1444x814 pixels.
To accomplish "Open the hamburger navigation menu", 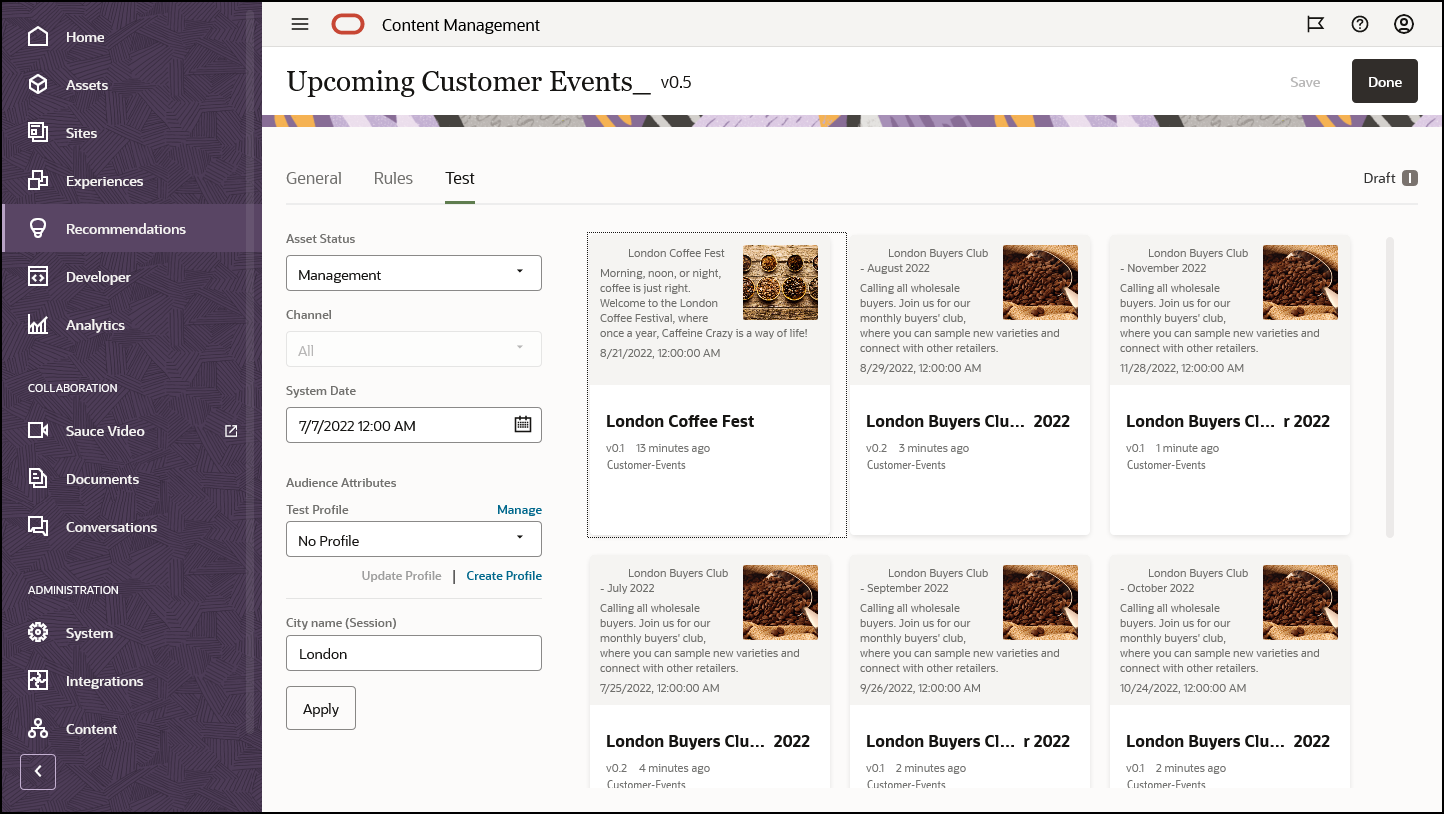I will point(300,25).
